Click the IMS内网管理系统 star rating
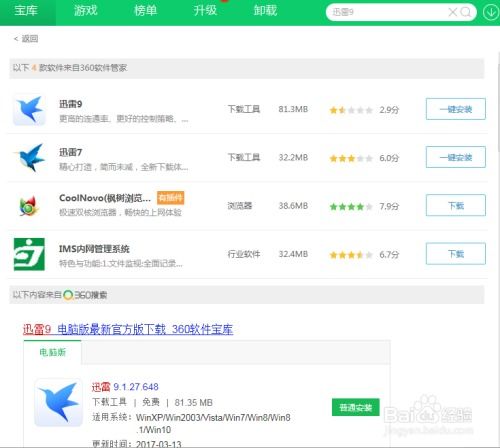 point(351,255)
